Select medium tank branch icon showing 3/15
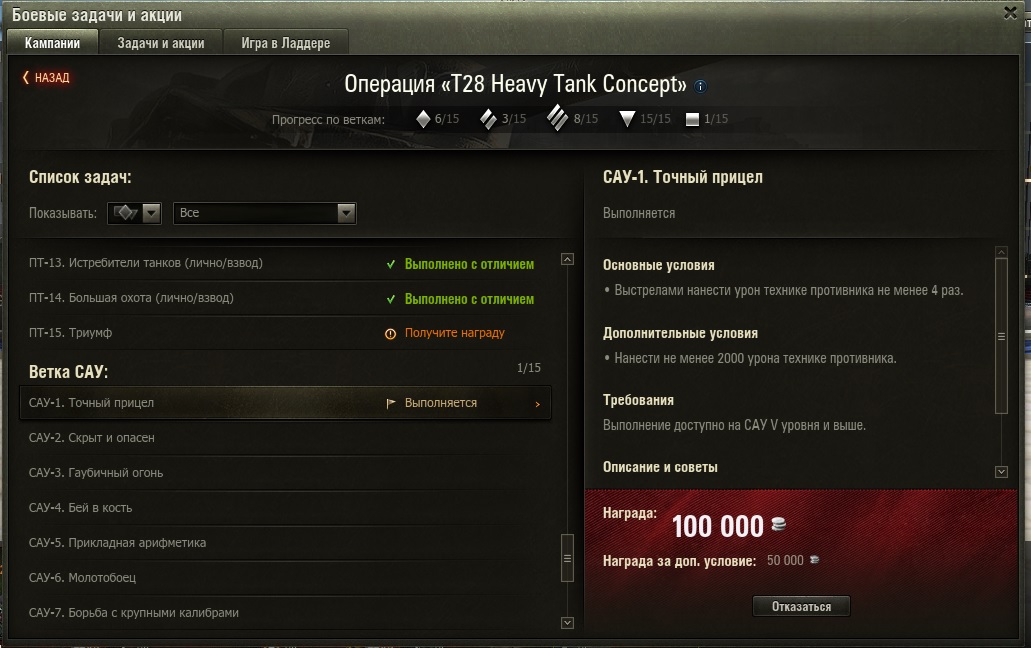 coord(488,119)
